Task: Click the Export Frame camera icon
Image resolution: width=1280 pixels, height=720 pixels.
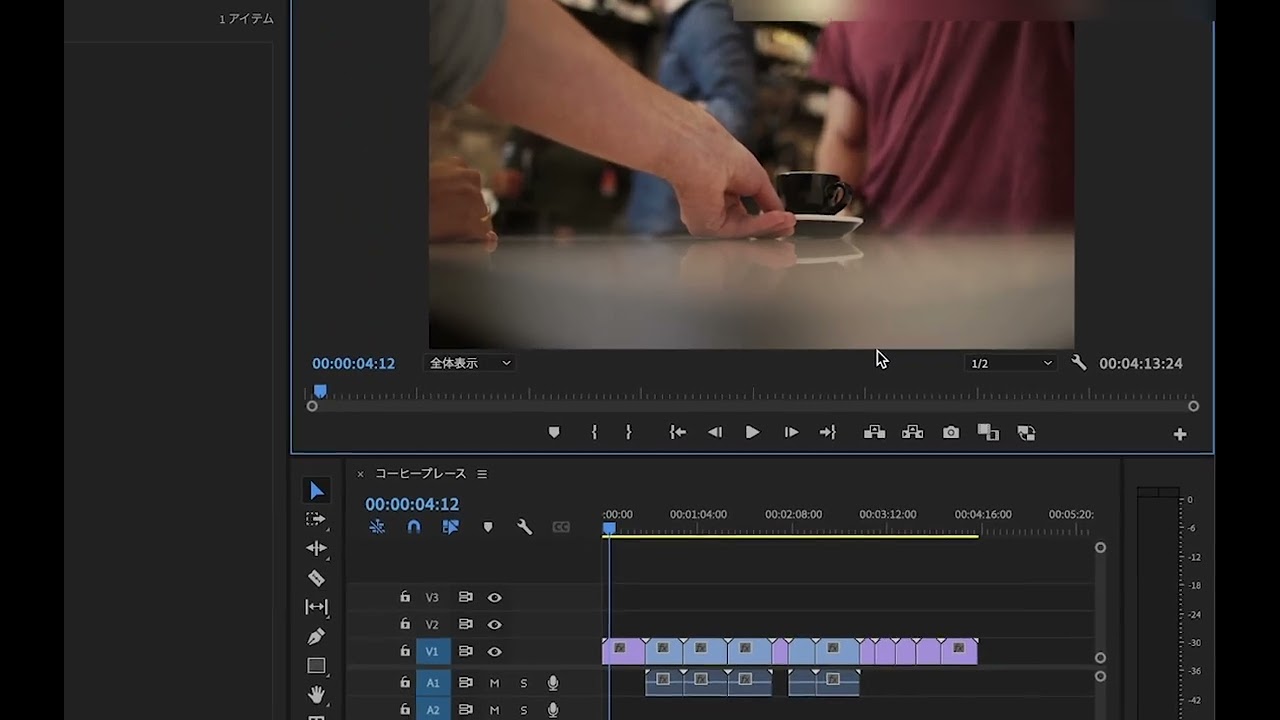Action: coord(950,433)
